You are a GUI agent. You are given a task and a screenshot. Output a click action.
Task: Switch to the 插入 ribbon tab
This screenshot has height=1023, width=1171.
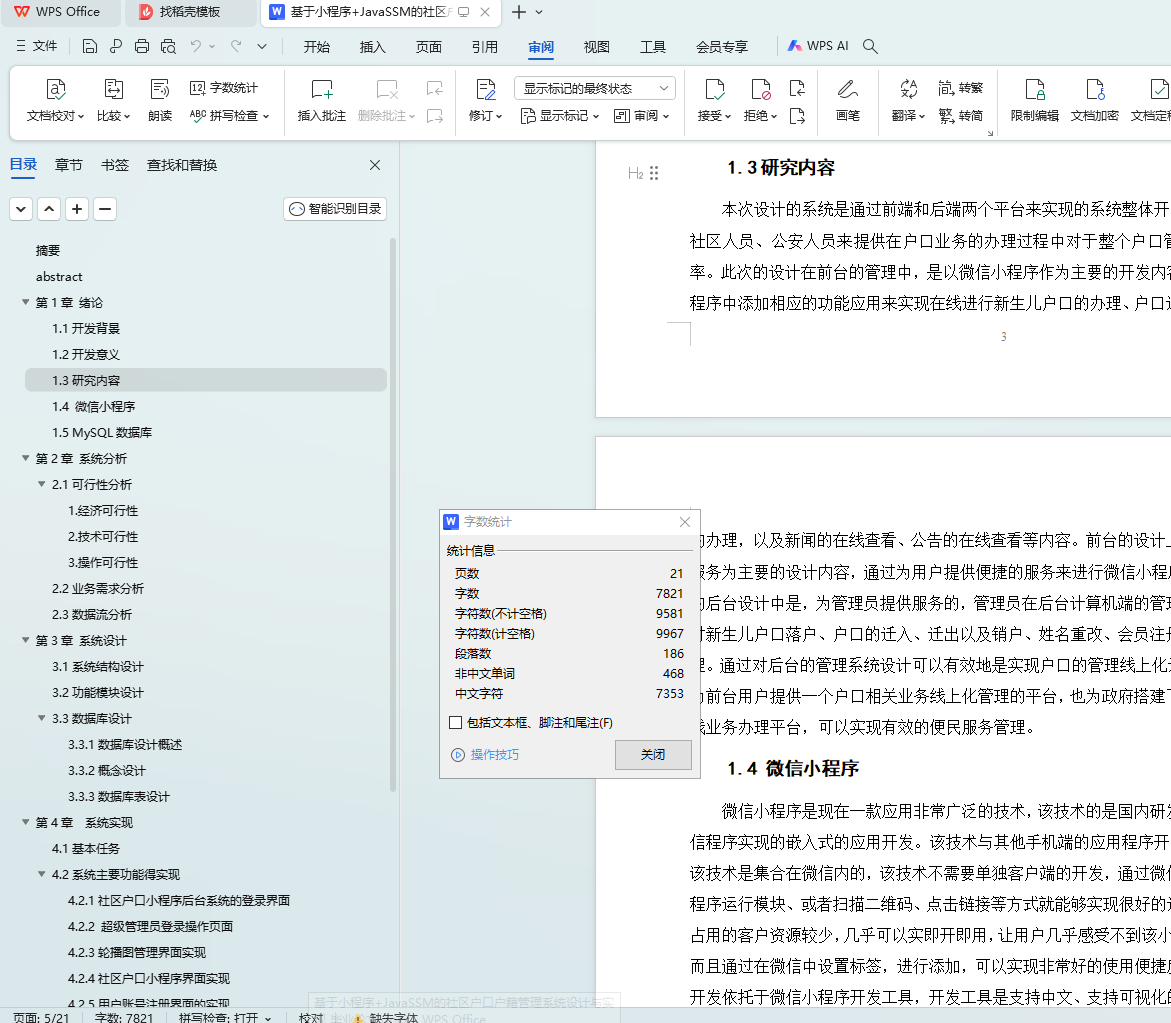(x=373, y=47)
